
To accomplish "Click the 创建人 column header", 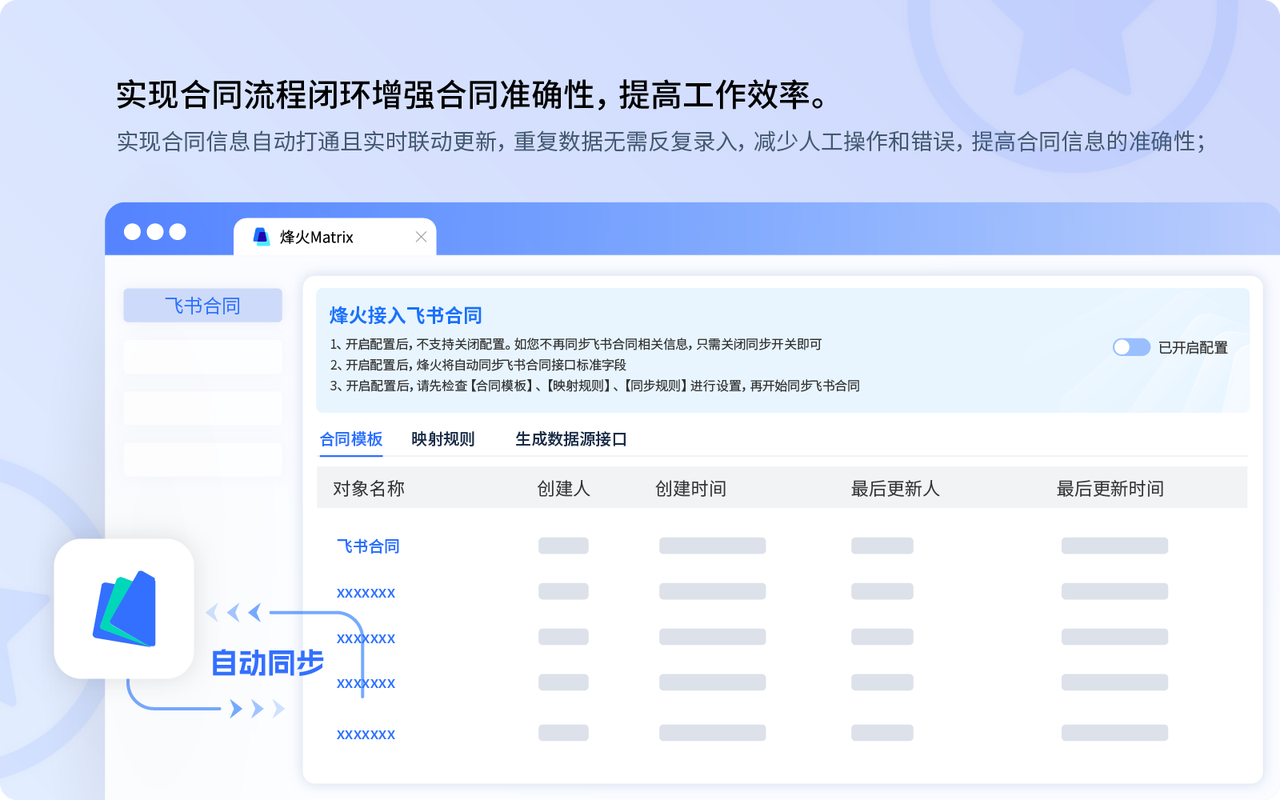I will (x=564, y=489).
